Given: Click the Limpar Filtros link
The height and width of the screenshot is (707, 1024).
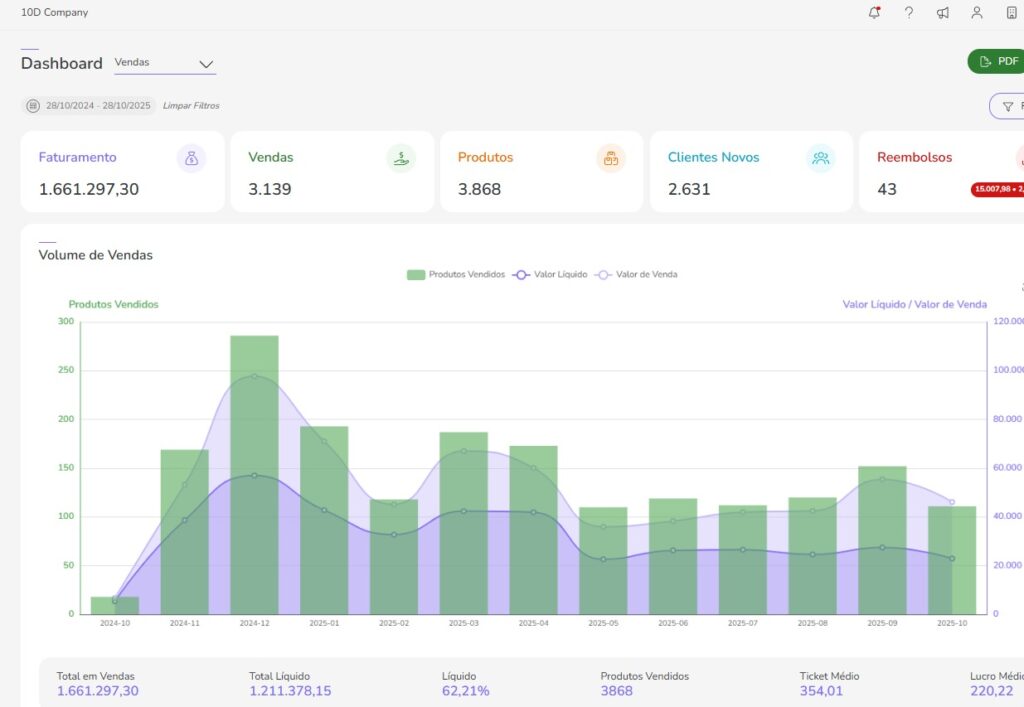Looking at the screenshot, I should coord(191,106).
